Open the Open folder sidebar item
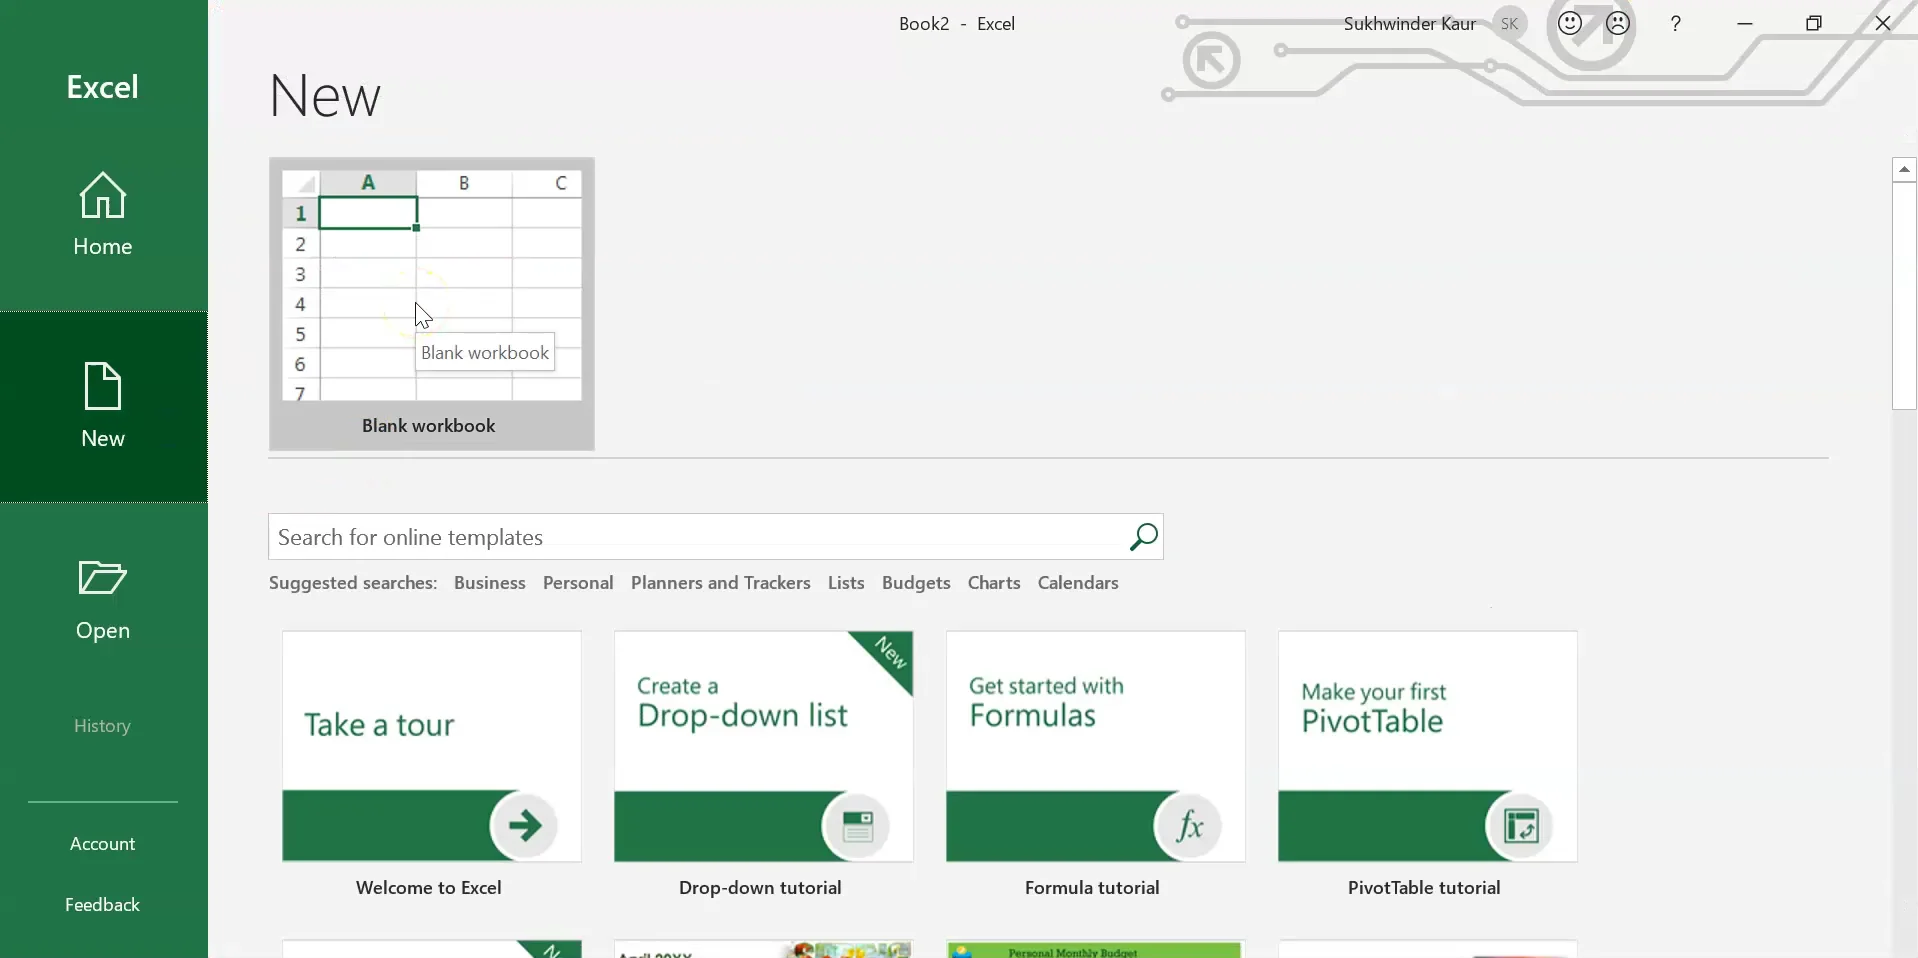1918x958 pixels. point(103,599)
